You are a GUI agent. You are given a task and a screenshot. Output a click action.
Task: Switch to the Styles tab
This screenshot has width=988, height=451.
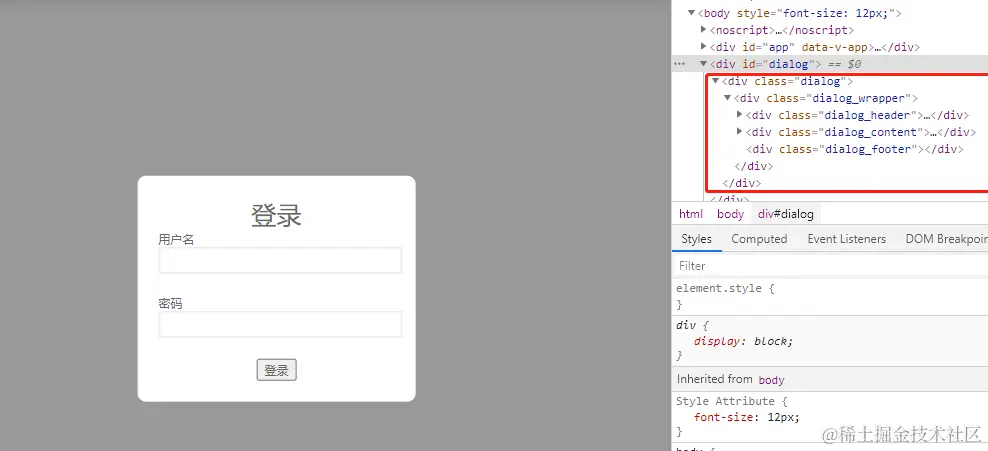pyautogui.click(x=696, y=239)
